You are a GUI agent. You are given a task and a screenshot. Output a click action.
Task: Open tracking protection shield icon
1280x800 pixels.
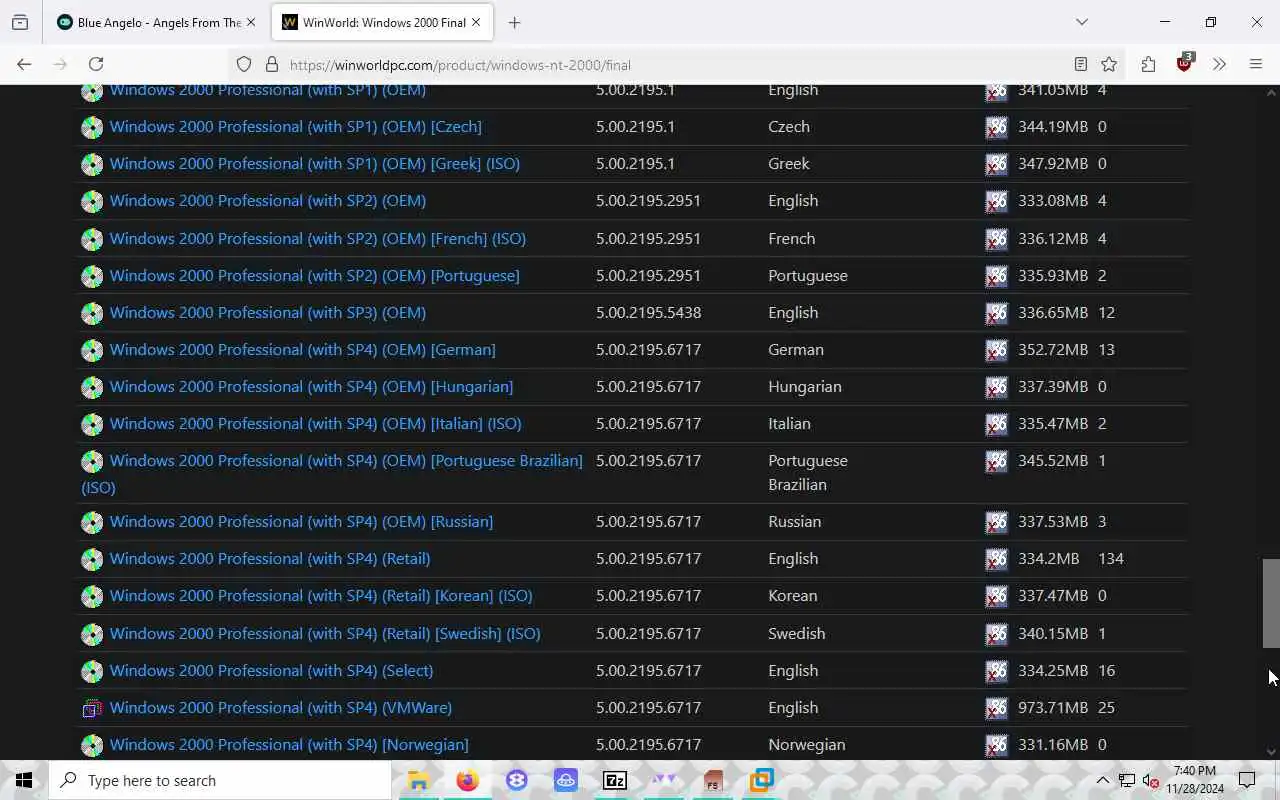(x=244, y=64)
